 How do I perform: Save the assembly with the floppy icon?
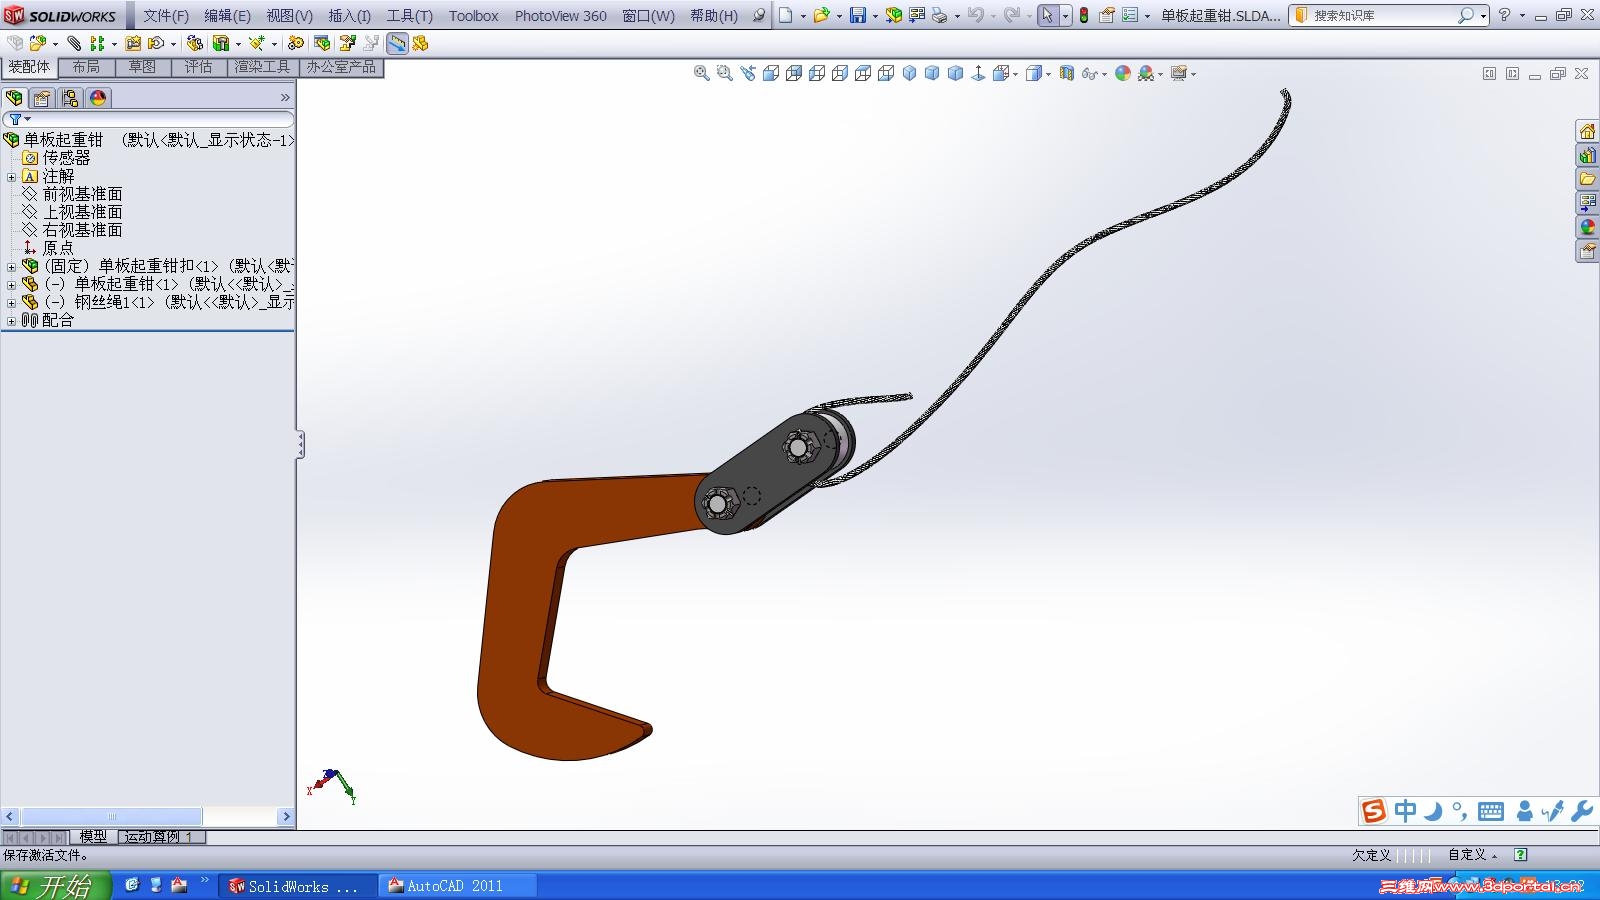858,15
